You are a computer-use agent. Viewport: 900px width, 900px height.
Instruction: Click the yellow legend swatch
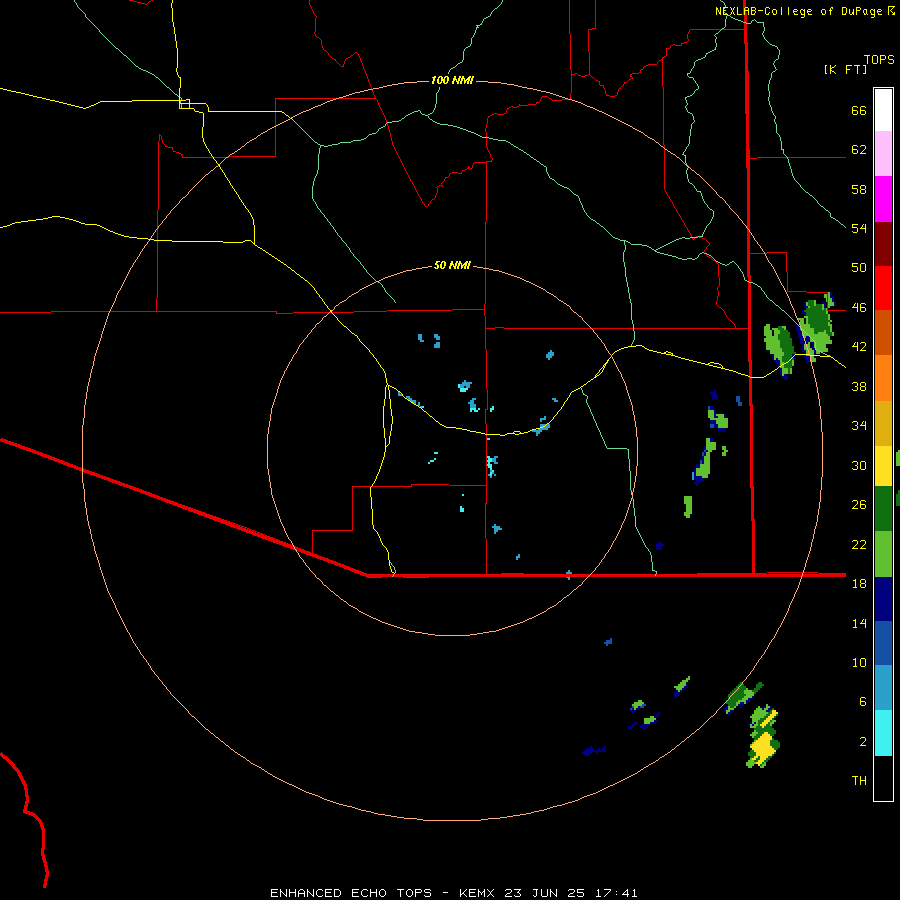pyautogui.click(x=883, y=466)
